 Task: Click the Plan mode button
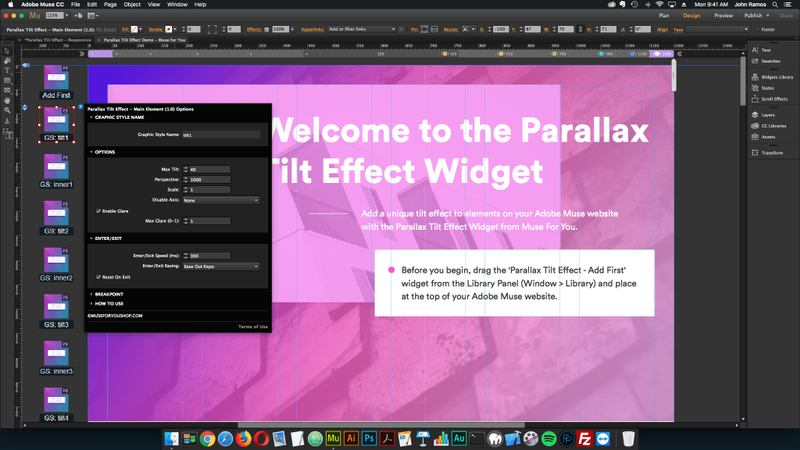point(664,16)
